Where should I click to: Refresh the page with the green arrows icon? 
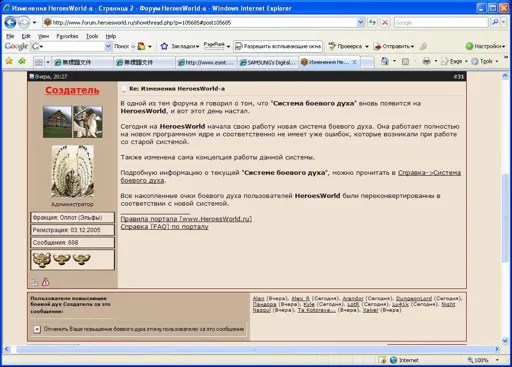(x=372, y=23)
